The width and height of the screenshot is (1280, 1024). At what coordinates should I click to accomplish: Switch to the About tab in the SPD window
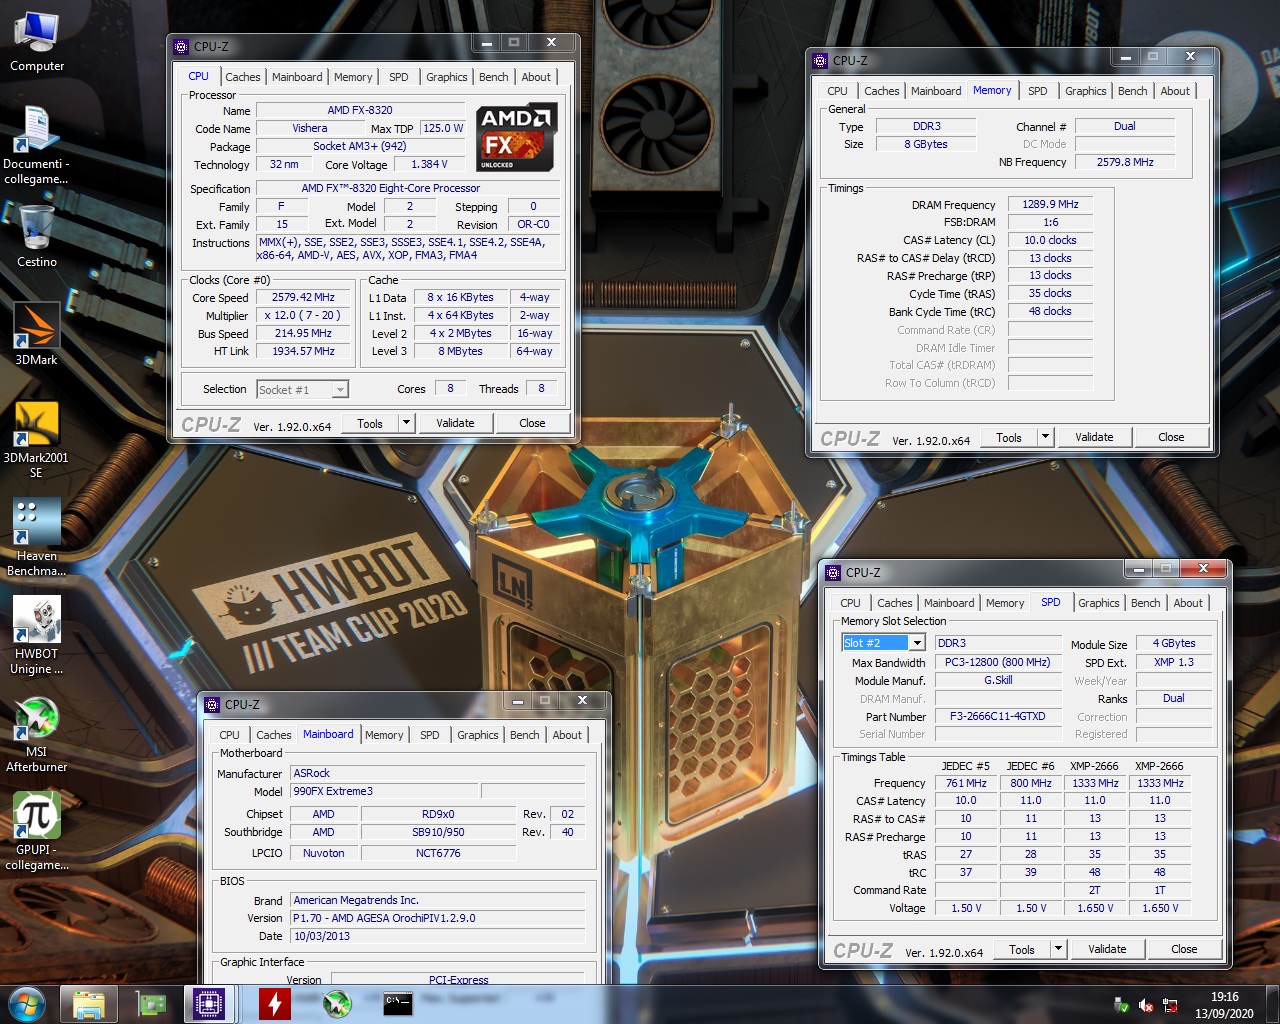point(1188,603)
